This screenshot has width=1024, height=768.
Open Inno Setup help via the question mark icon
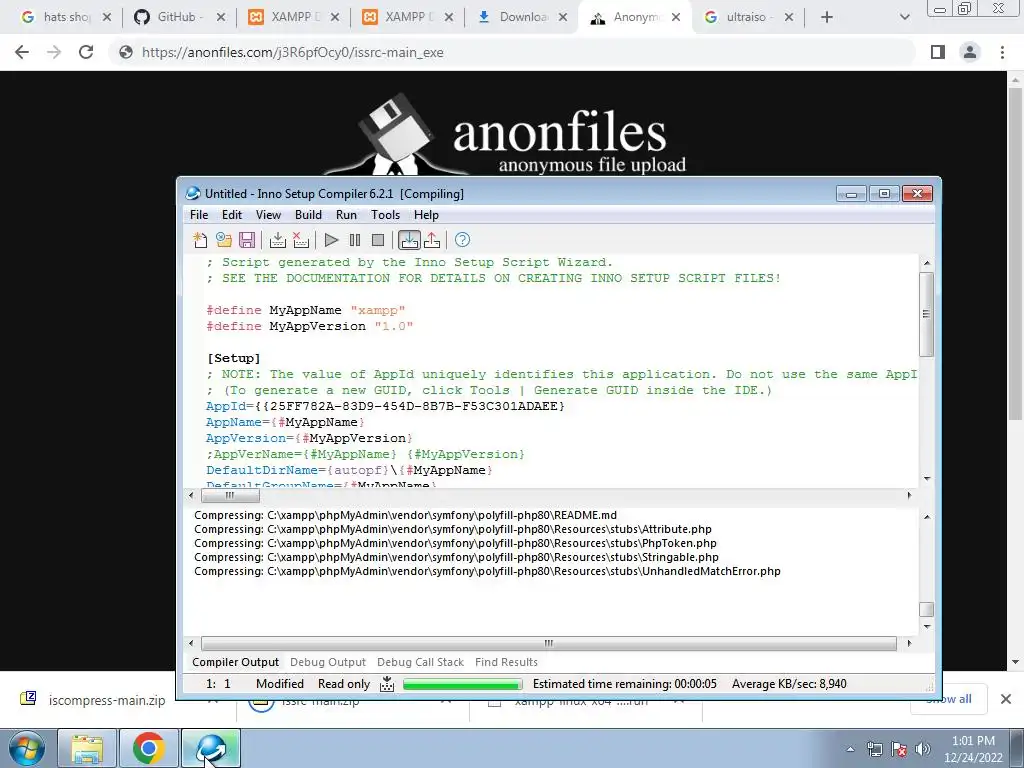coord(462,240)
